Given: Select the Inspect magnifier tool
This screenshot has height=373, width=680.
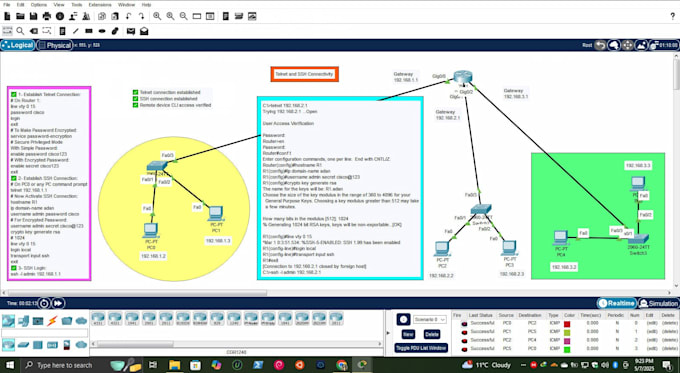Looking at the screenshot, I should [x=20, y=31].
